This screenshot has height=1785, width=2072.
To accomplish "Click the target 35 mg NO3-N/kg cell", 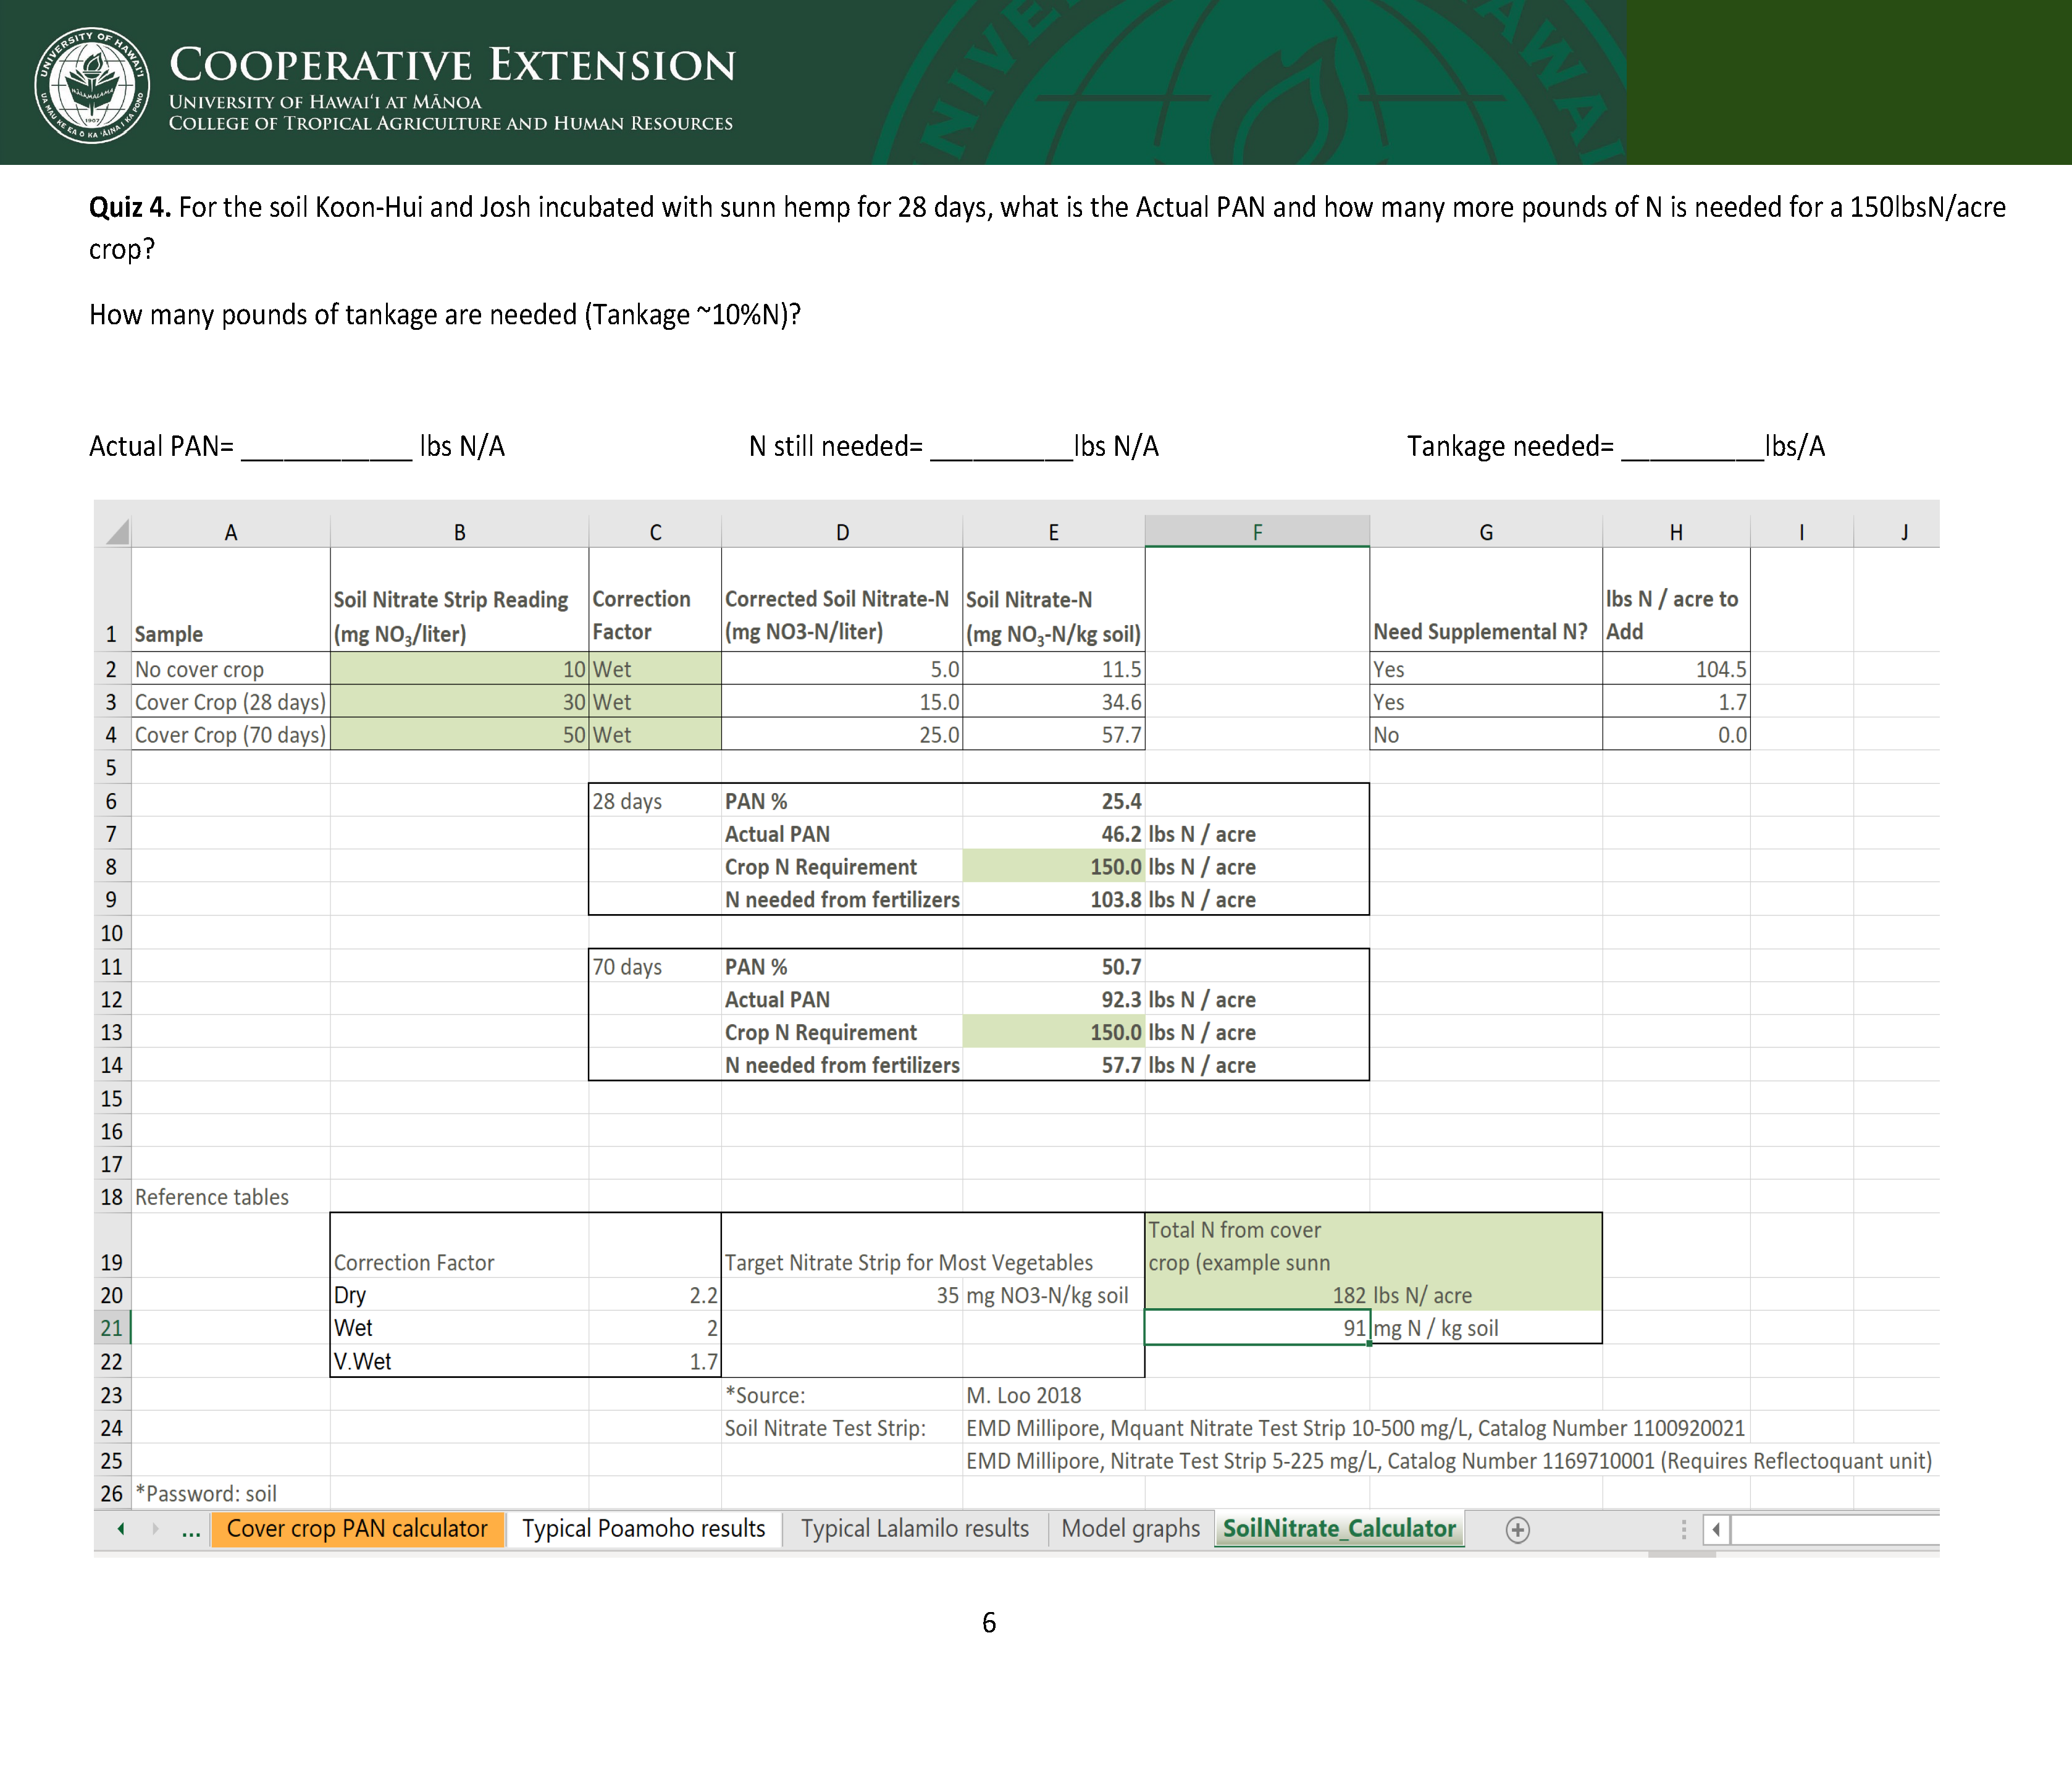I will tap(842, 1295).
